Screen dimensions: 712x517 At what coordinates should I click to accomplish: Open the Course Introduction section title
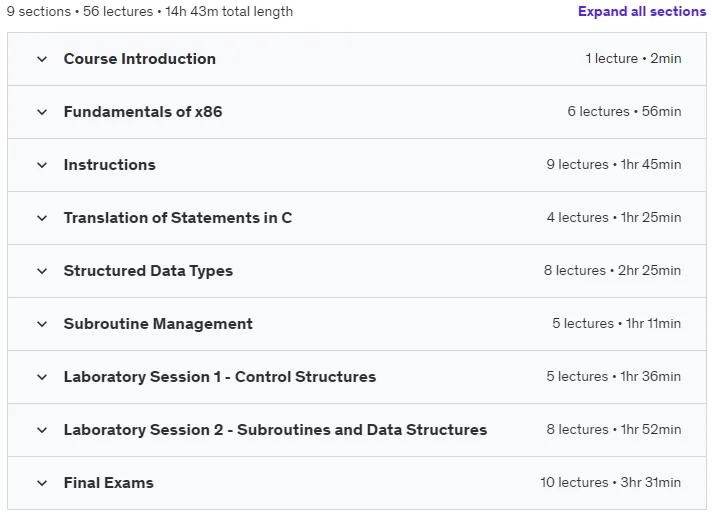tap(139, 59)
